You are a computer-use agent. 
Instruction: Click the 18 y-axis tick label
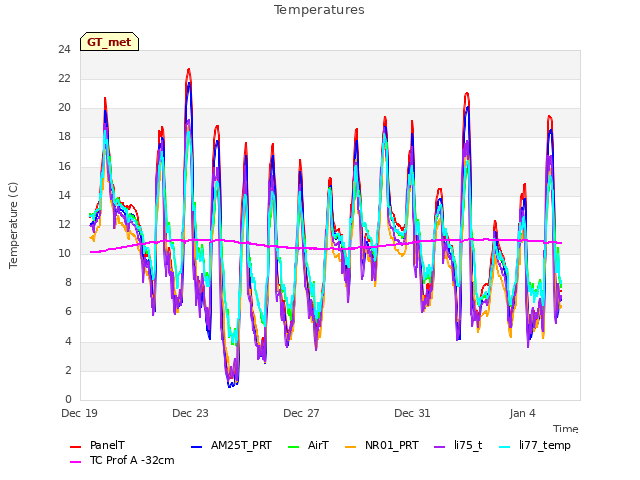click(x=64, y=137)
